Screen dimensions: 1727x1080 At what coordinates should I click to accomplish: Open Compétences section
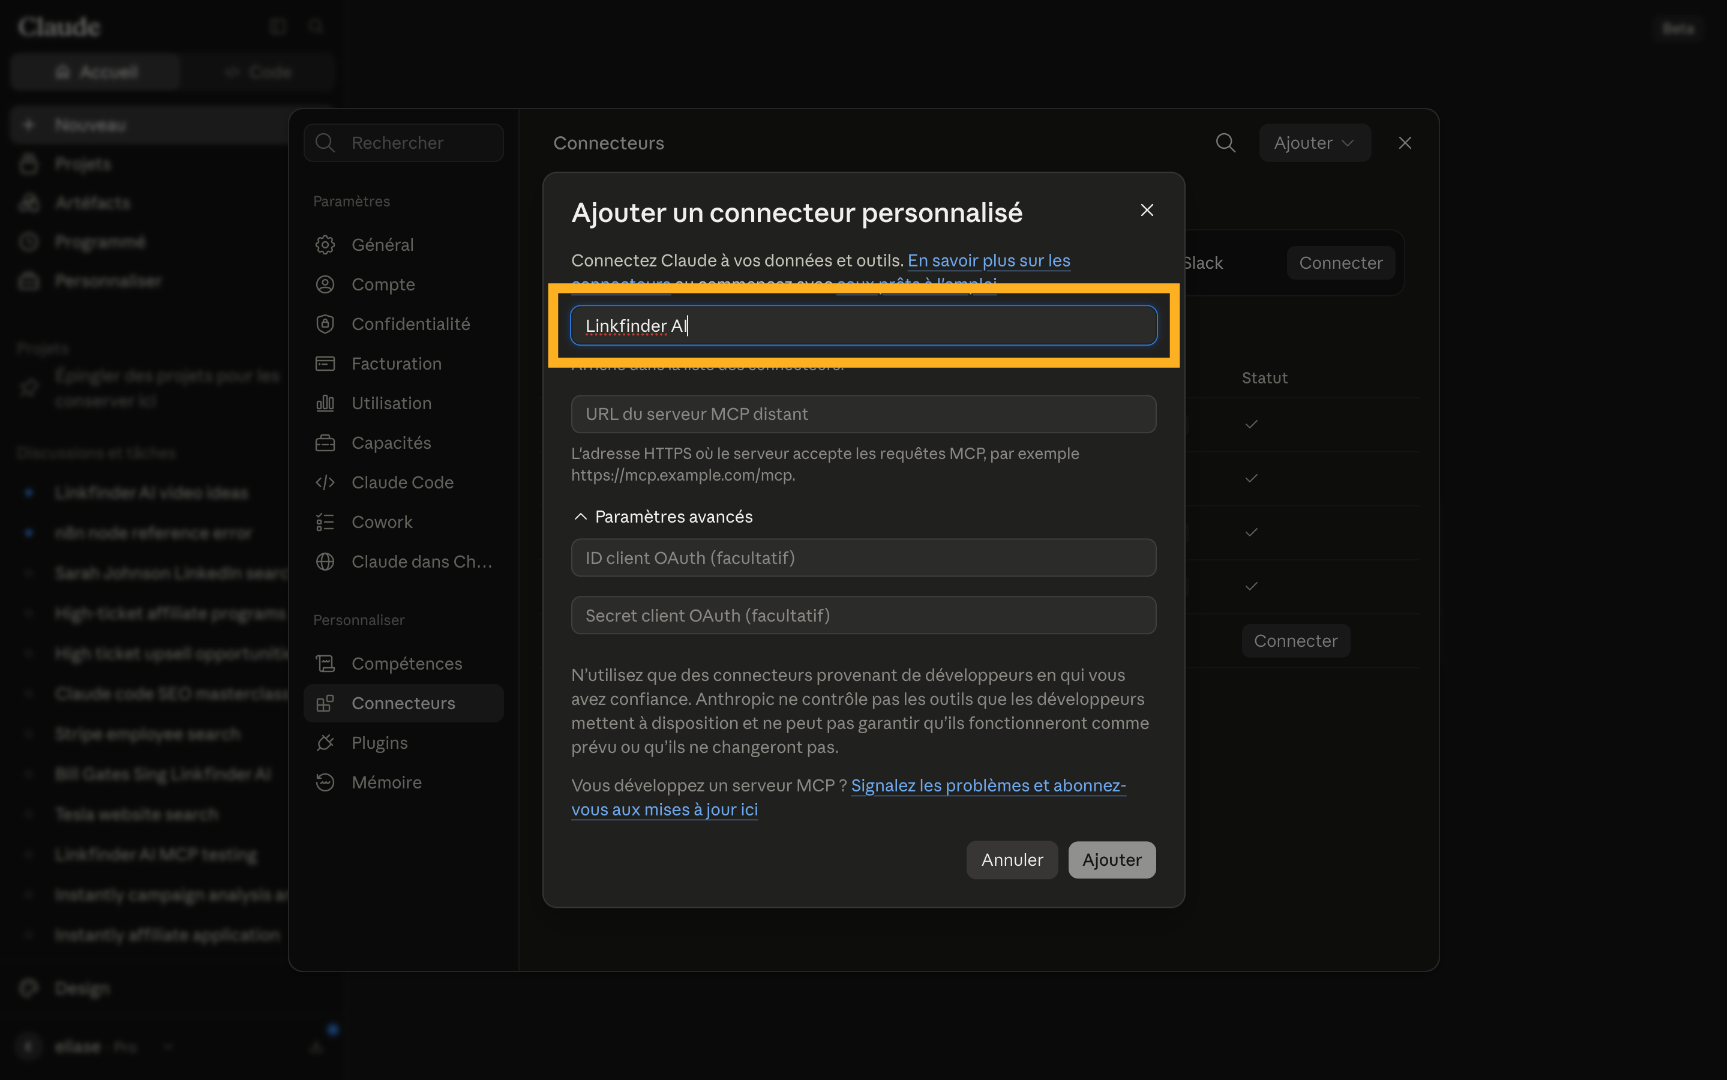tap(403, 664)
